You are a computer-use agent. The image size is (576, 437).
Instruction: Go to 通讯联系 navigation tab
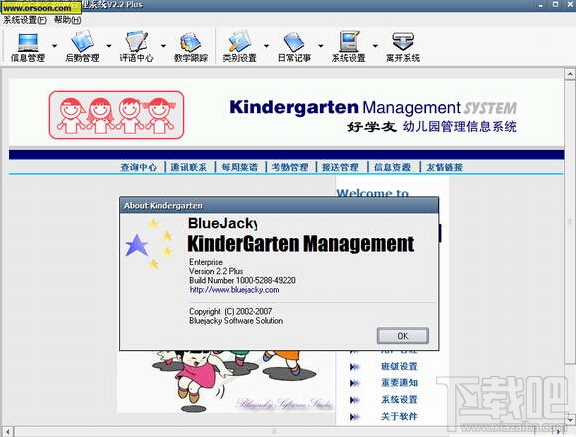188,167
